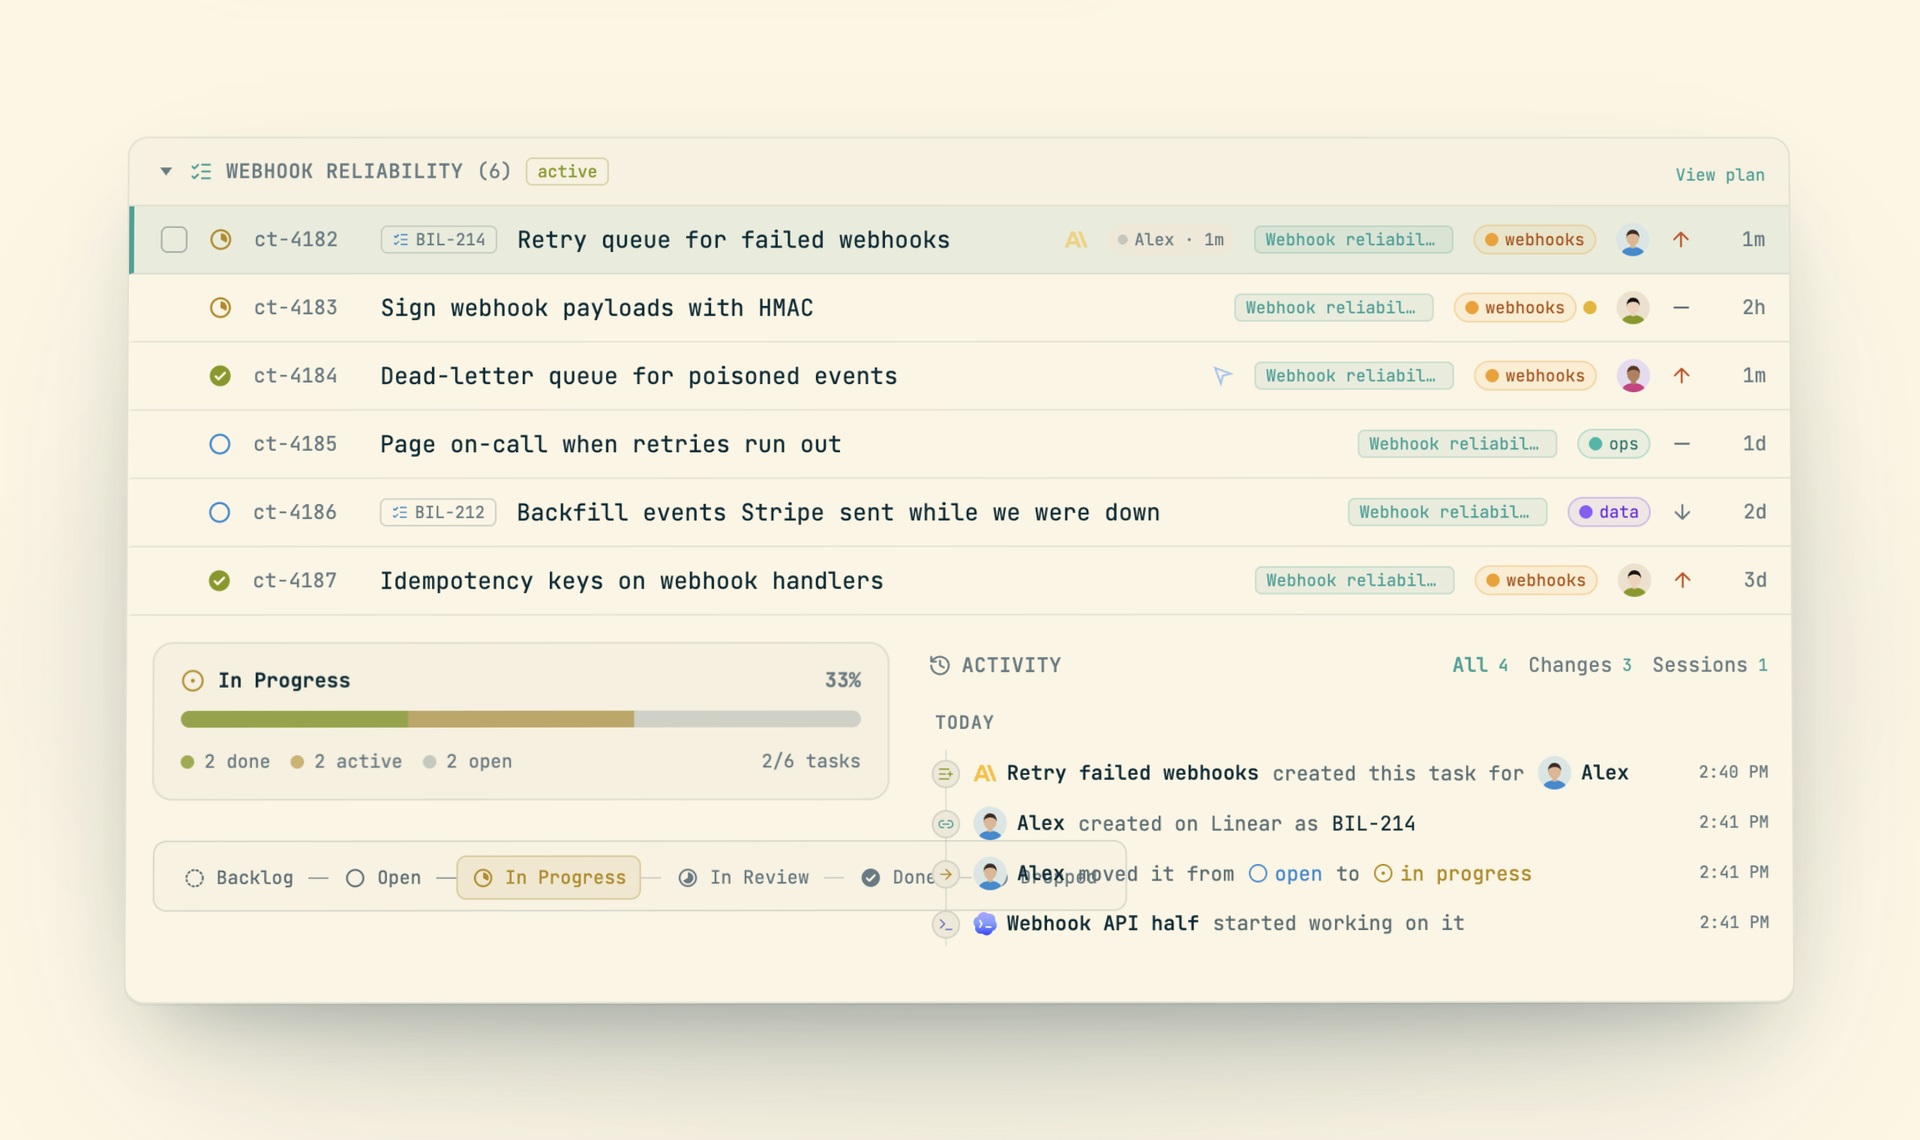
Task: Click the checklist icon beside Webhook Reliability
Action: [x=201, y=171]
